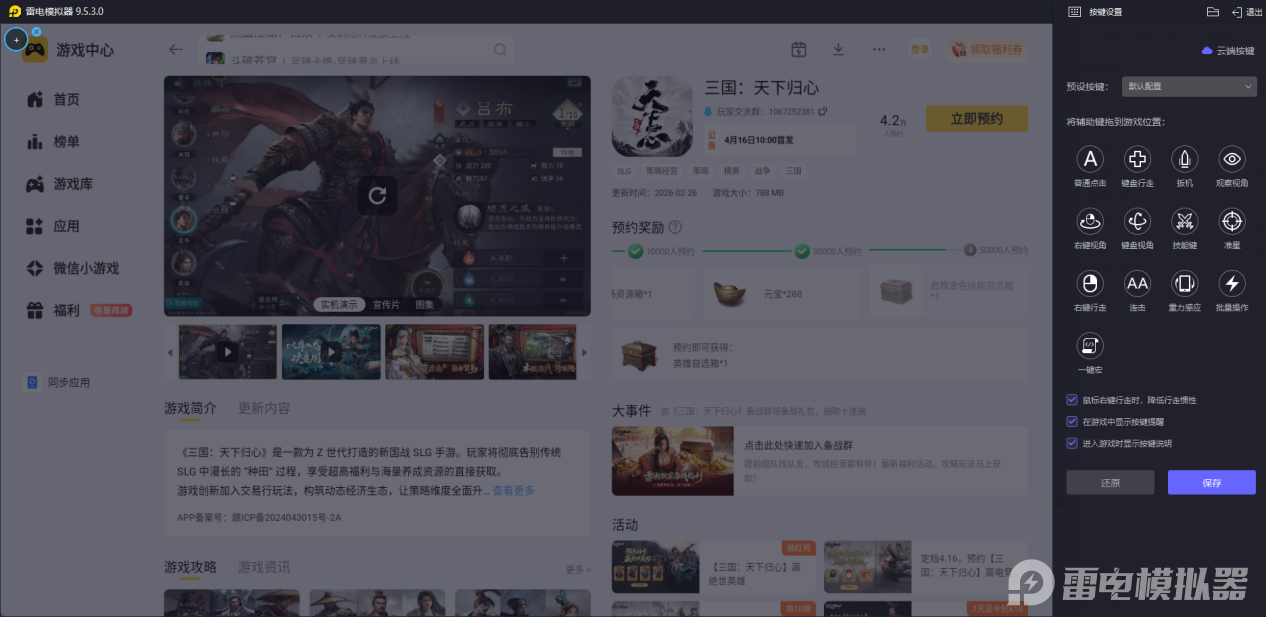Viewport: 1266px width, 617px height.
Task: Click 同步应用 in sidebar
Action: pyautogui.click(x=59, y=382)
